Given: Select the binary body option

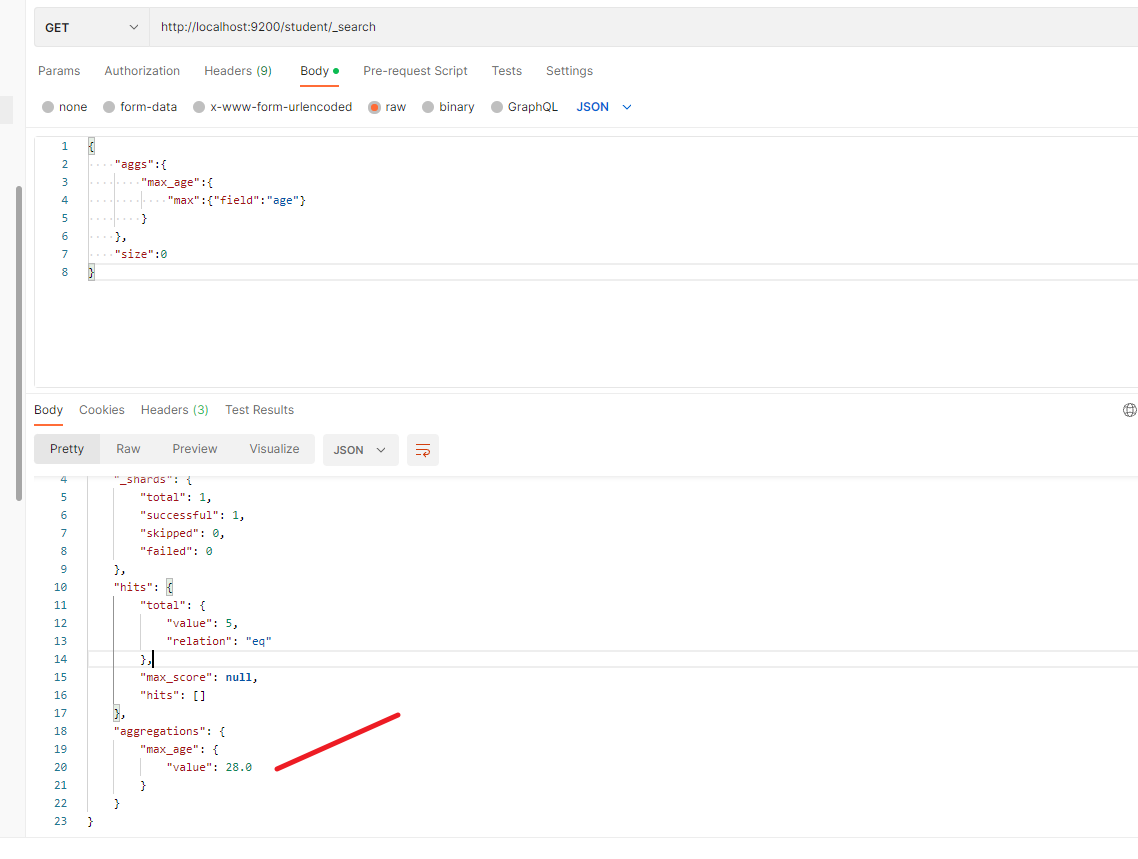Looking at the screenshot, I should [x=448, y=107].
